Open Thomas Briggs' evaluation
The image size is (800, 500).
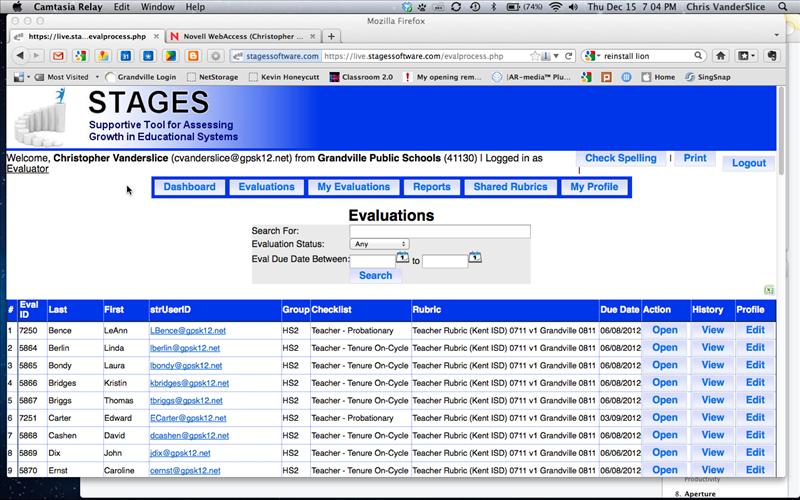point(665,400)
